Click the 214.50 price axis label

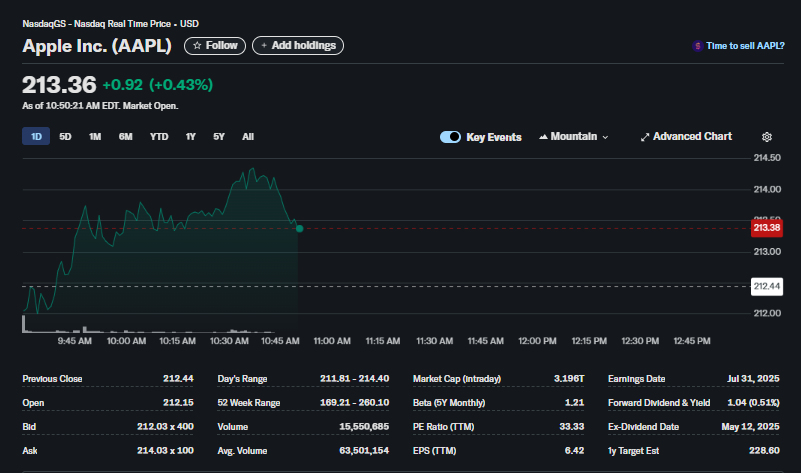(x=767, y=158)
